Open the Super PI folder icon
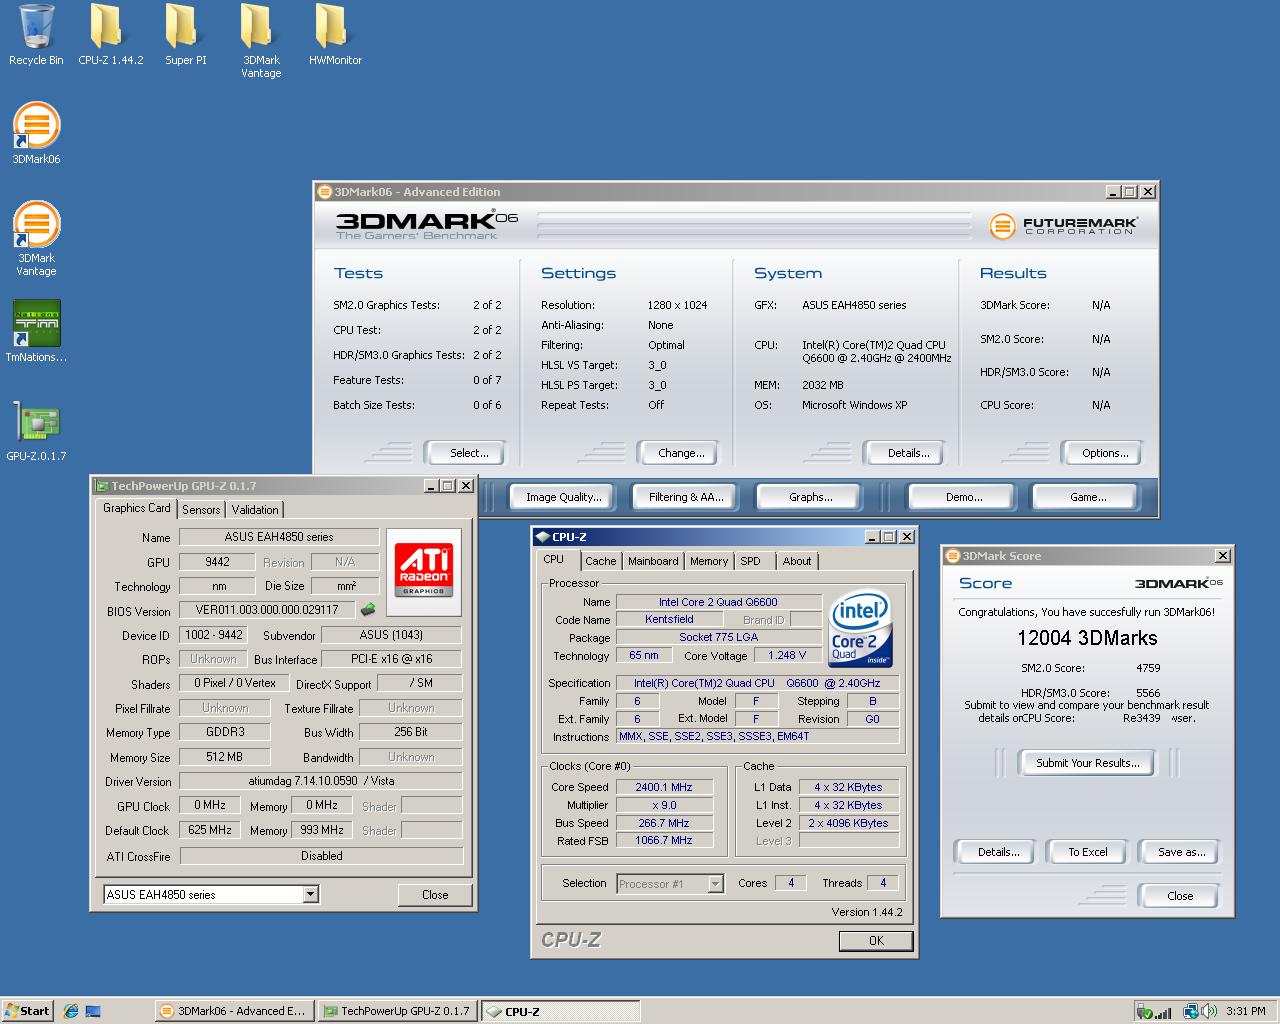Viewport: 1280px width, 1024px height. point(185,35)
